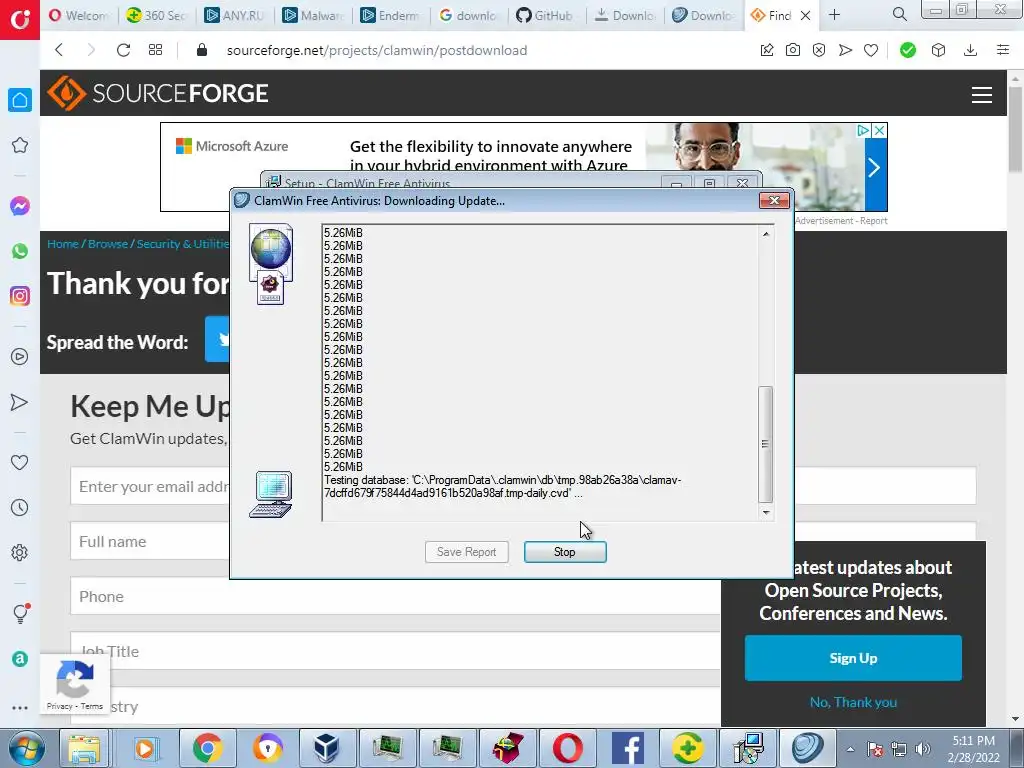Screen dimensions: 1024x768
Task: Open Chrome from the taskbar
Action: [x=207, y=748]
